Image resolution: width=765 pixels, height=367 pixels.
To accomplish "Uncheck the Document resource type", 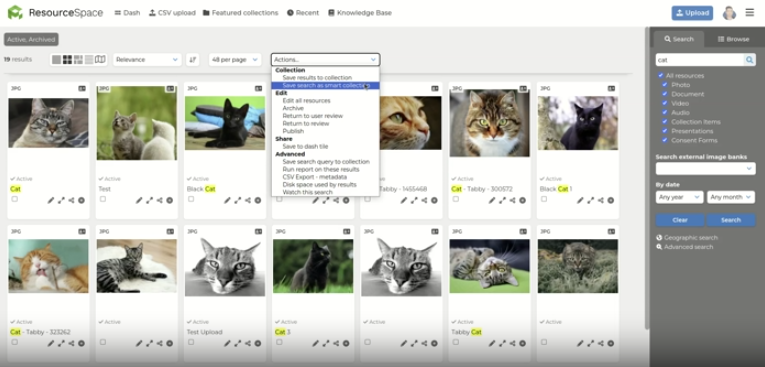I will tap(664, 94).
